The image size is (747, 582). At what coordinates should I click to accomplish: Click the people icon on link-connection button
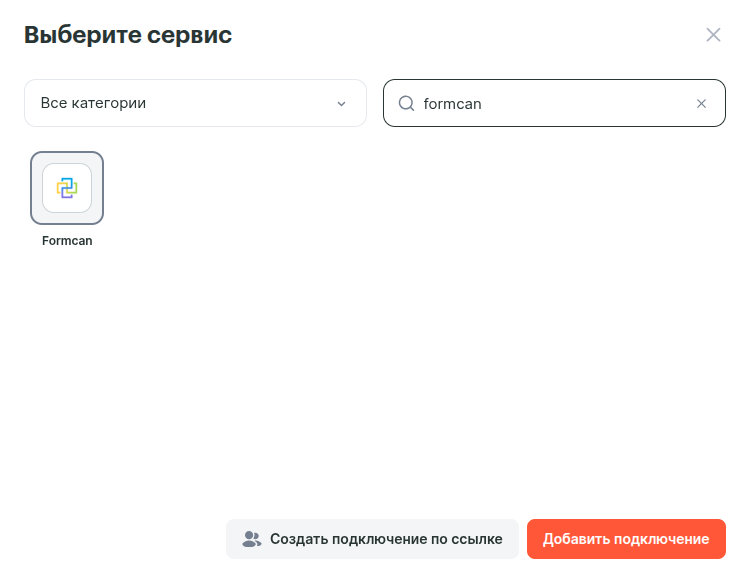pos(251,539)
